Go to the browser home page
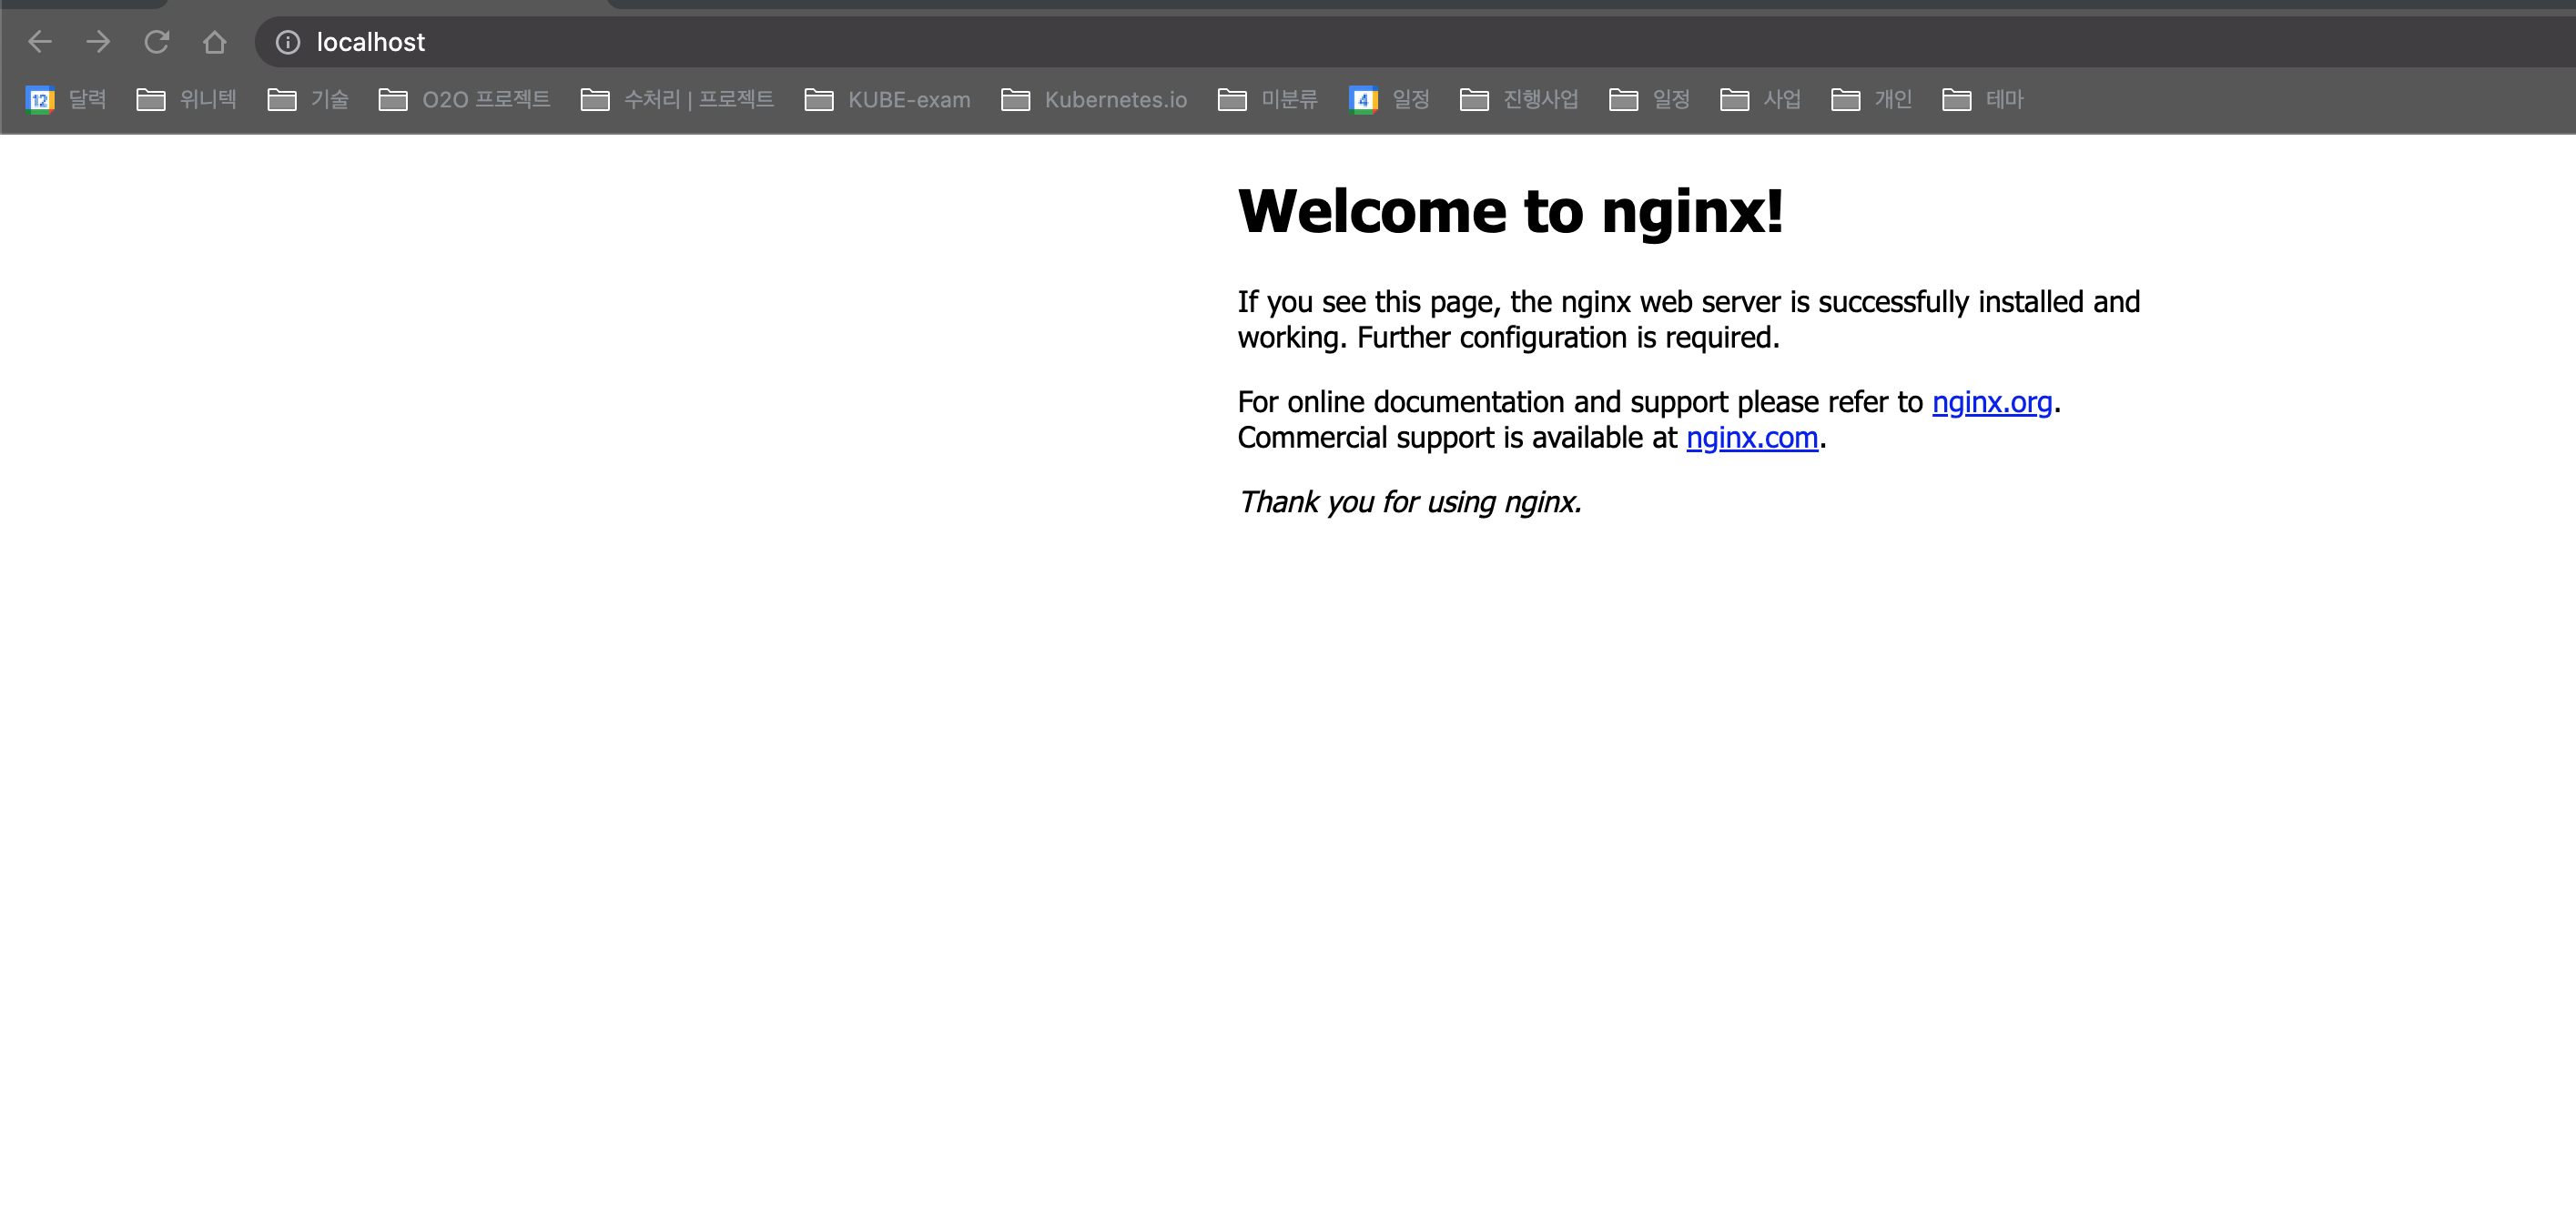The image size is (2576, 1232). [214, 42]
